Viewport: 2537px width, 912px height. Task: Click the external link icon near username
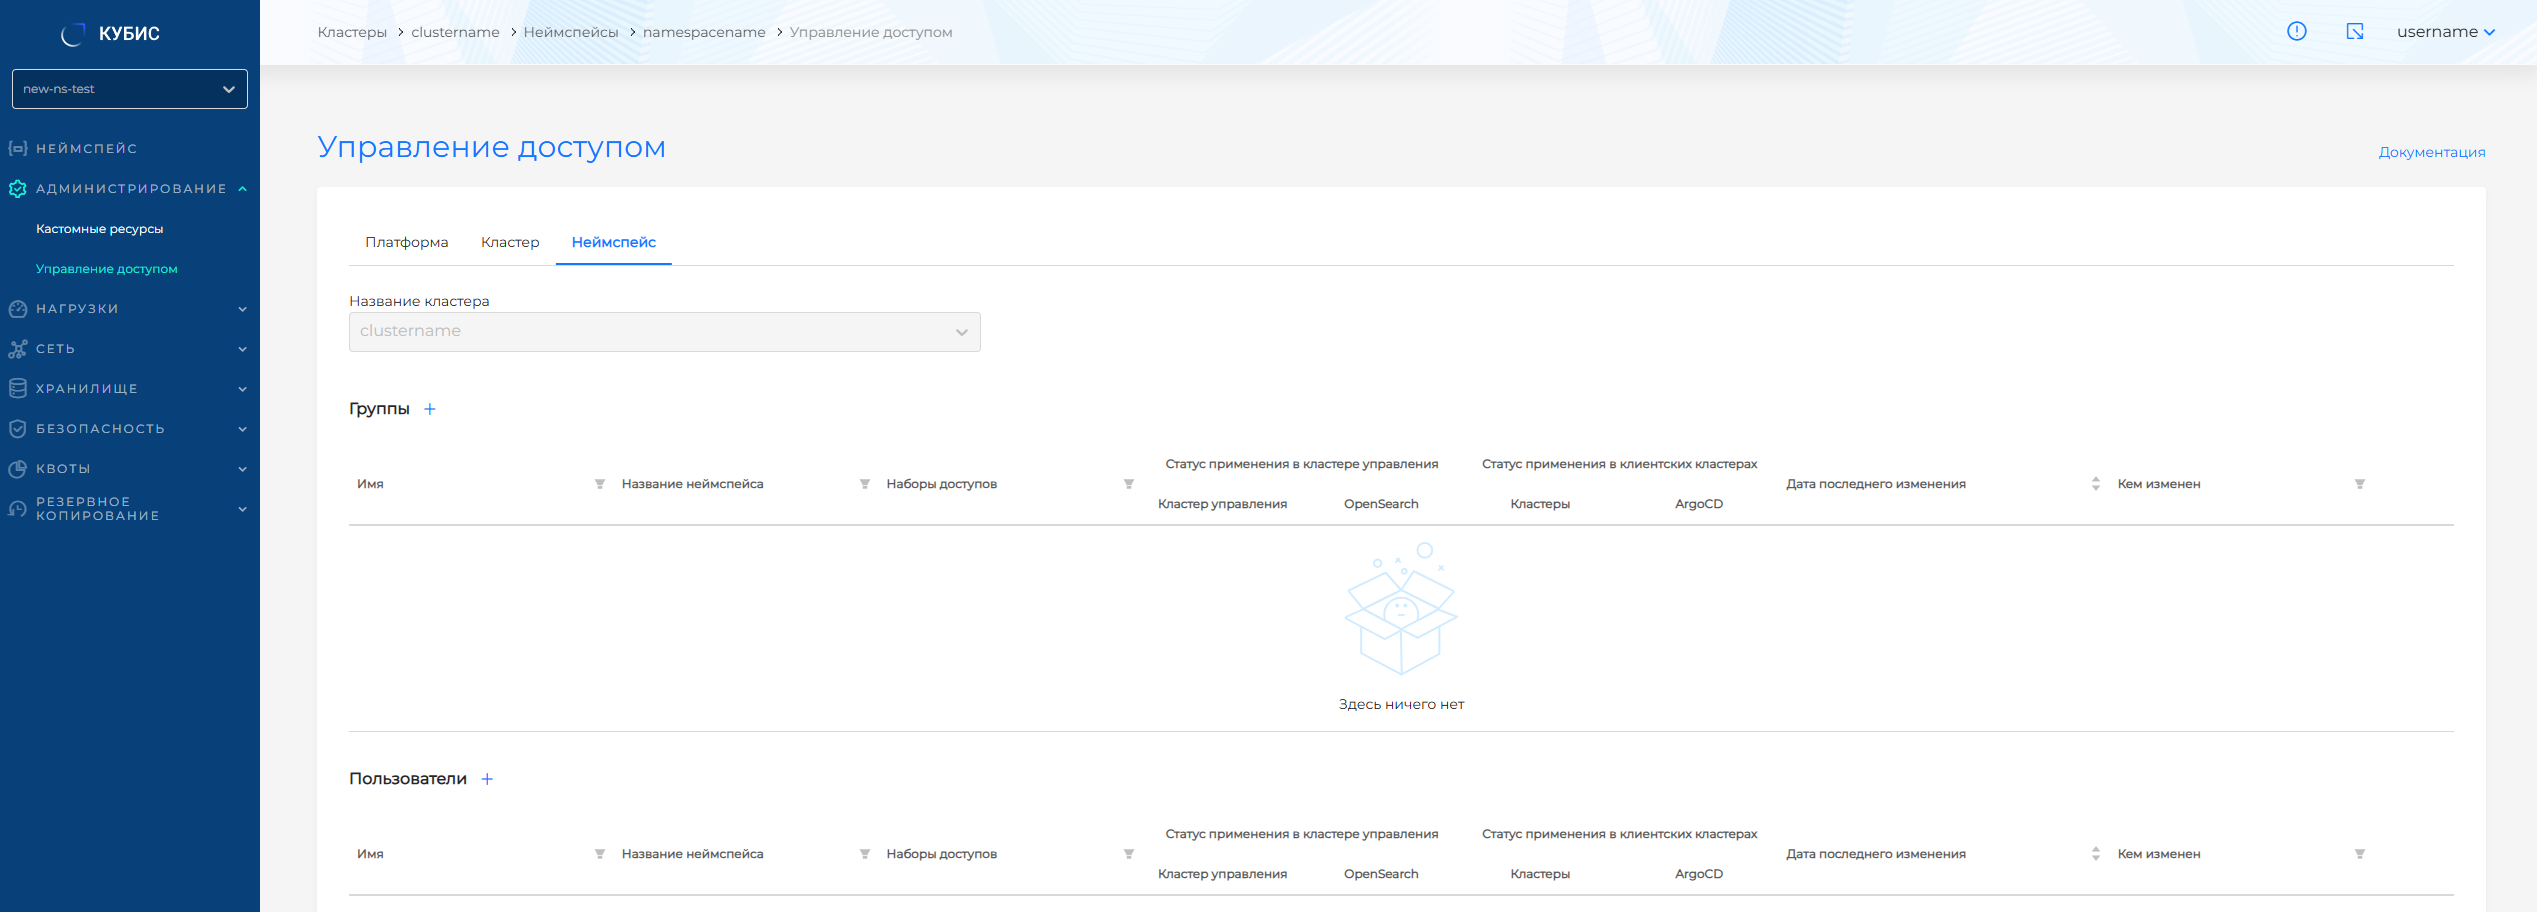pyautogui.click(x=2355, y=32)
